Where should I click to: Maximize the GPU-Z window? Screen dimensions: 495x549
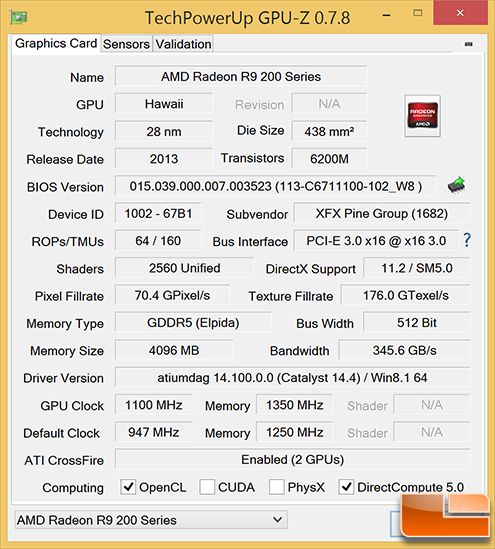point(418,13)
